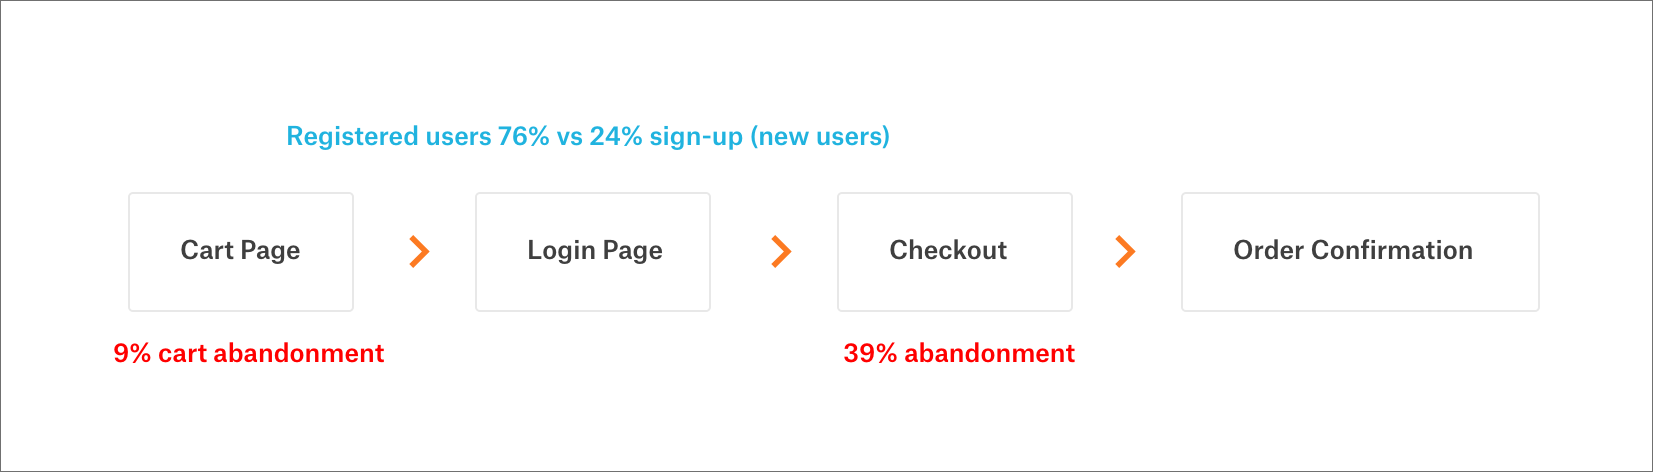Screen dimensions: 1653x472
Task: Click the red "9%" number
Action: coord(132,353)
